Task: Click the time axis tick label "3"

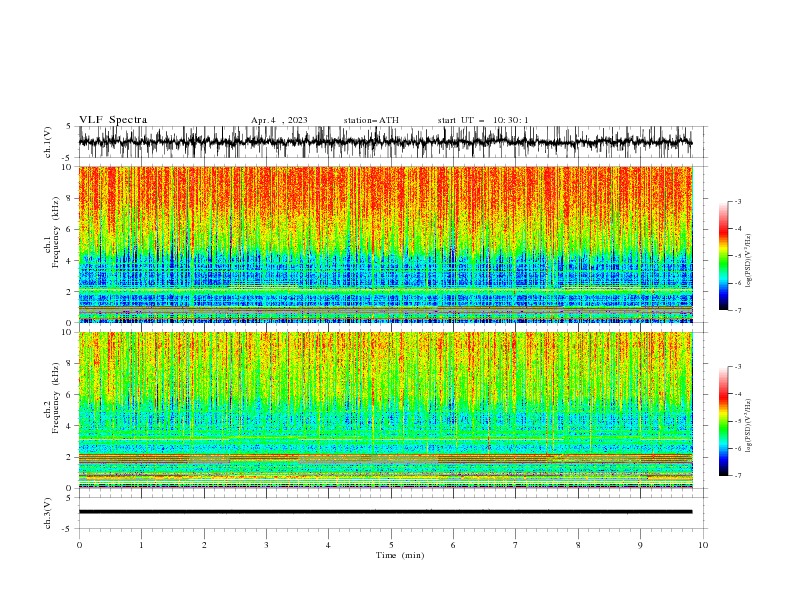Action: (266, 545)
